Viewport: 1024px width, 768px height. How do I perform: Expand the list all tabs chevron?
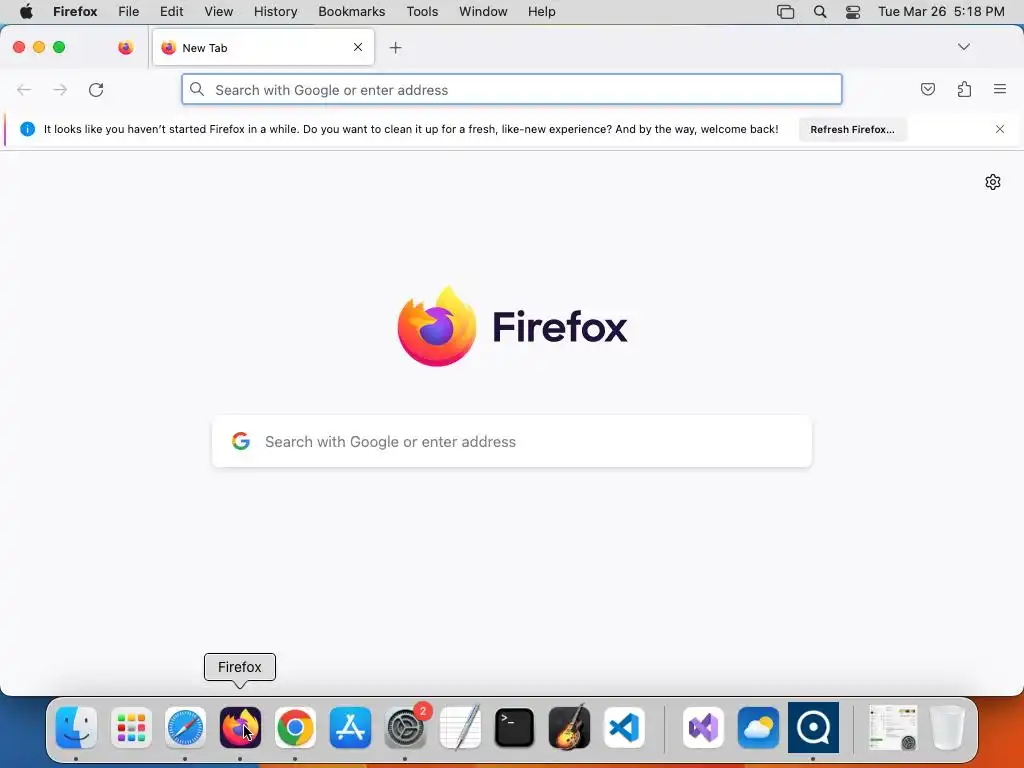tap(963, 47)
